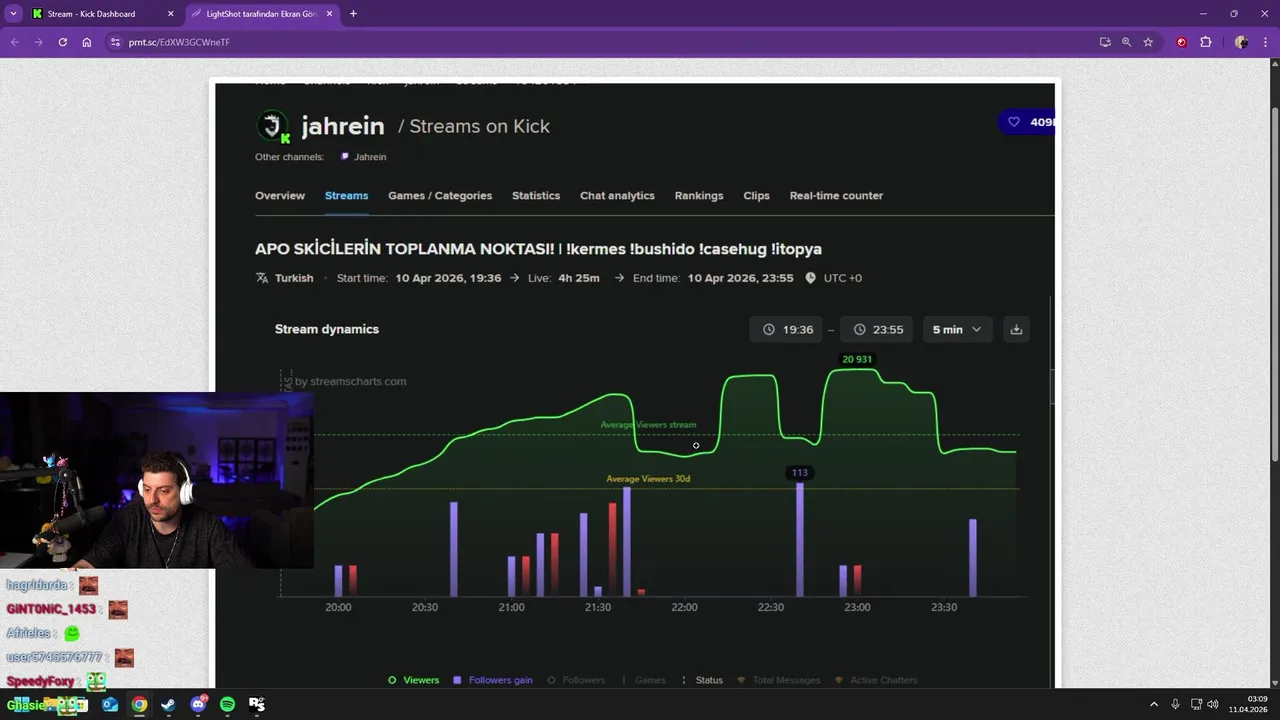This screenshot has width=1280, height=720.
Task: Select the LightShot tarafından Ekran tab
Action: click(x=262, y=14)
